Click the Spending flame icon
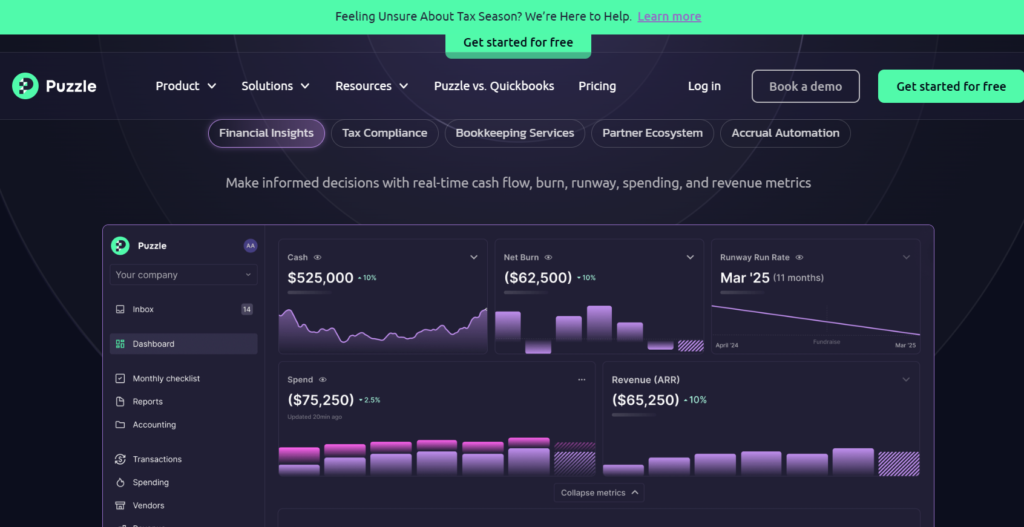Viewport: 1024px width, 527px height. click(x=120, y=483)
